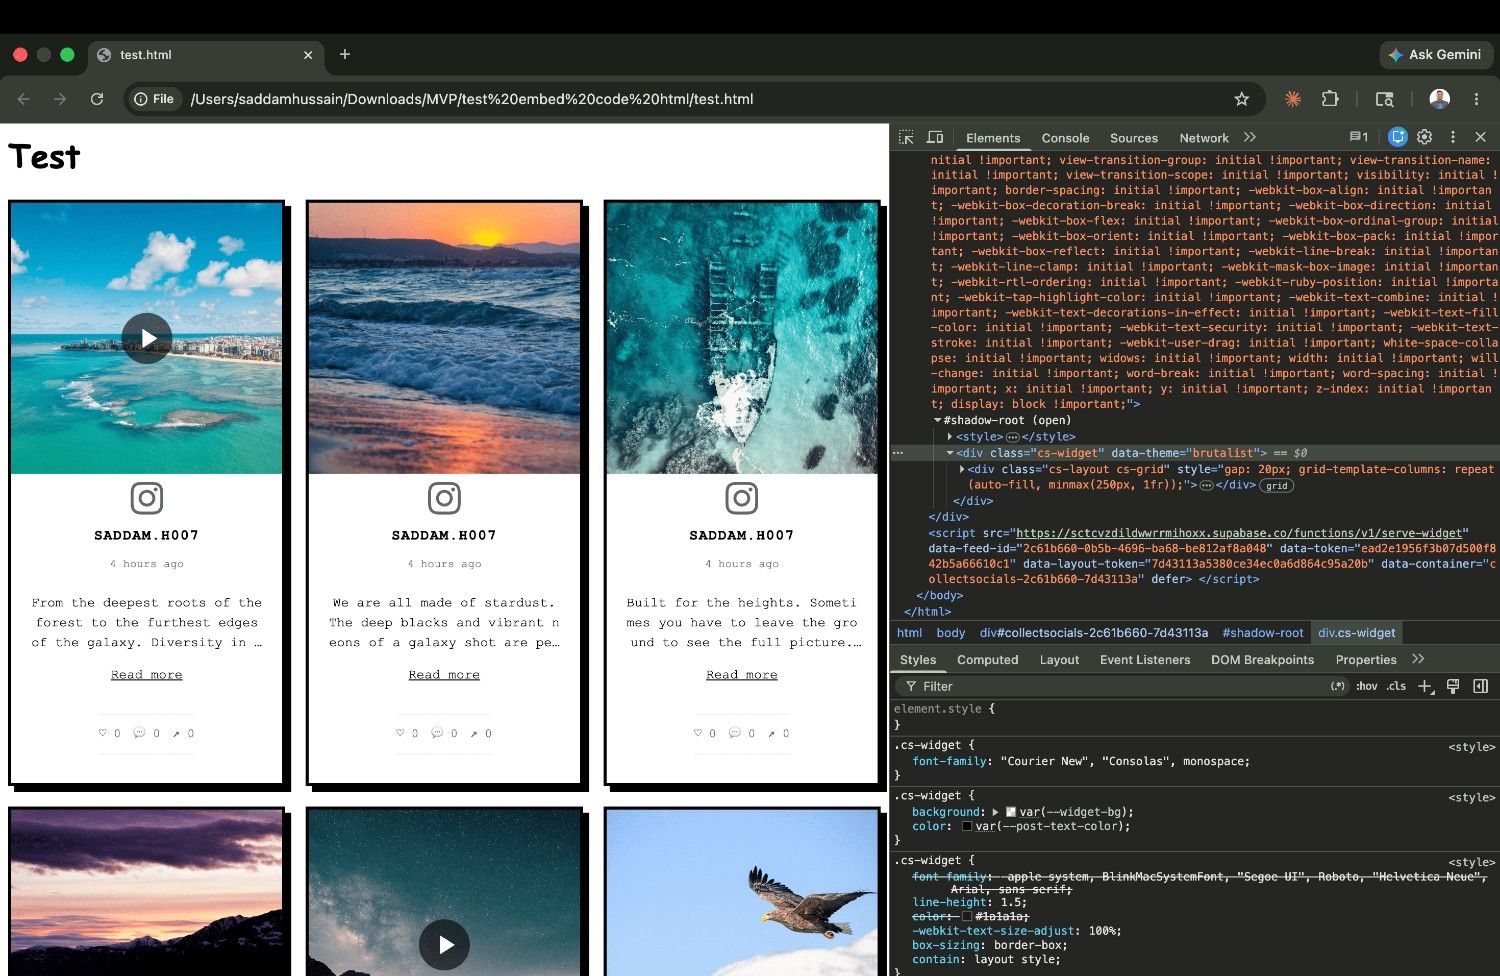Click the comment icon on the stardust post
The image size is (1500, 976).
(437, 733)
